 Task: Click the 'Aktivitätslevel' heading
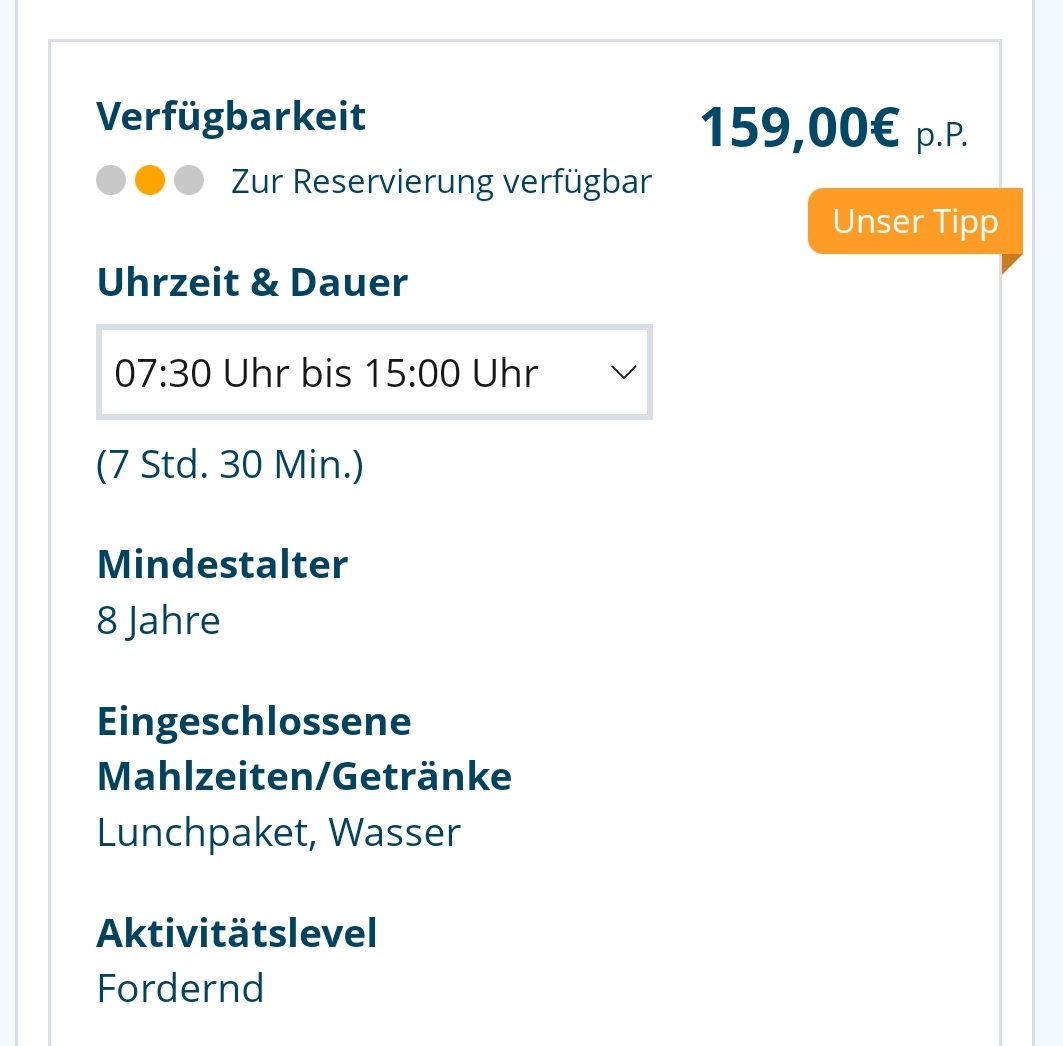[x=237, y=934]
